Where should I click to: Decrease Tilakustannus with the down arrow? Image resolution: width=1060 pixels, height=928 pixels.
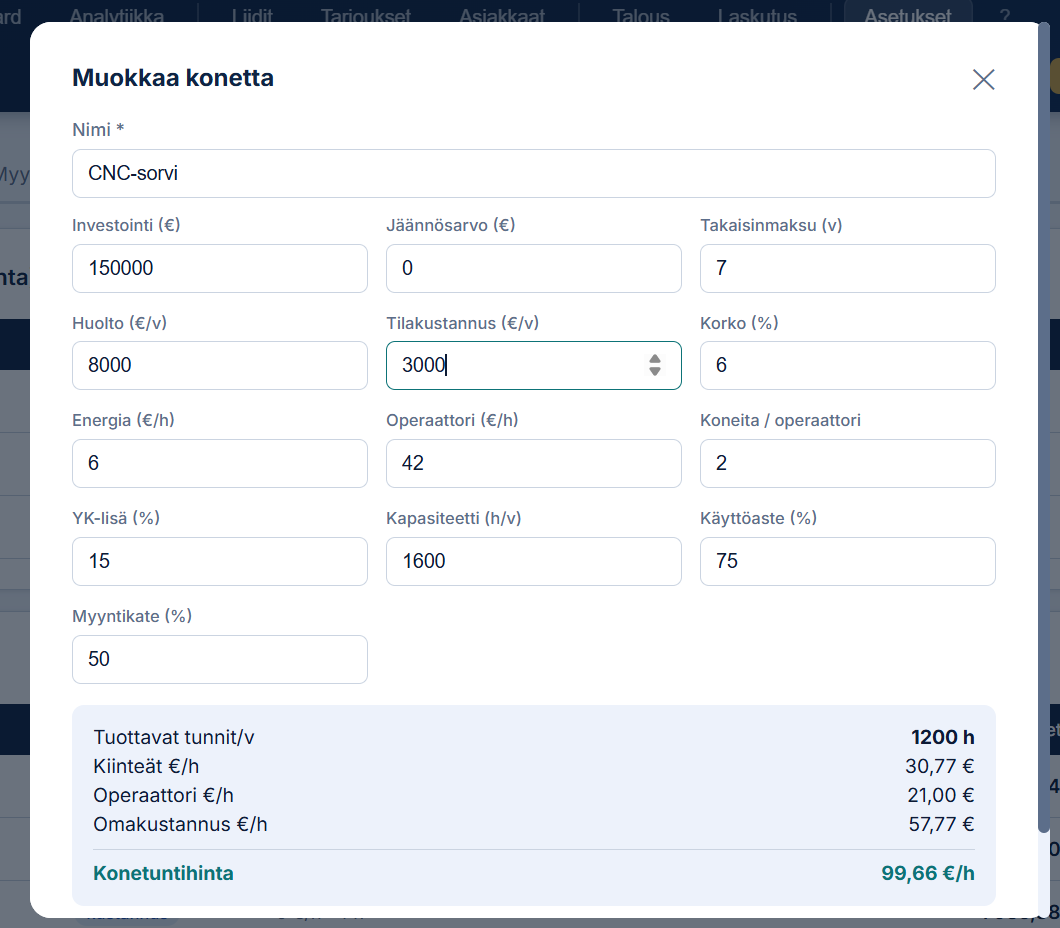click(654, 372)
